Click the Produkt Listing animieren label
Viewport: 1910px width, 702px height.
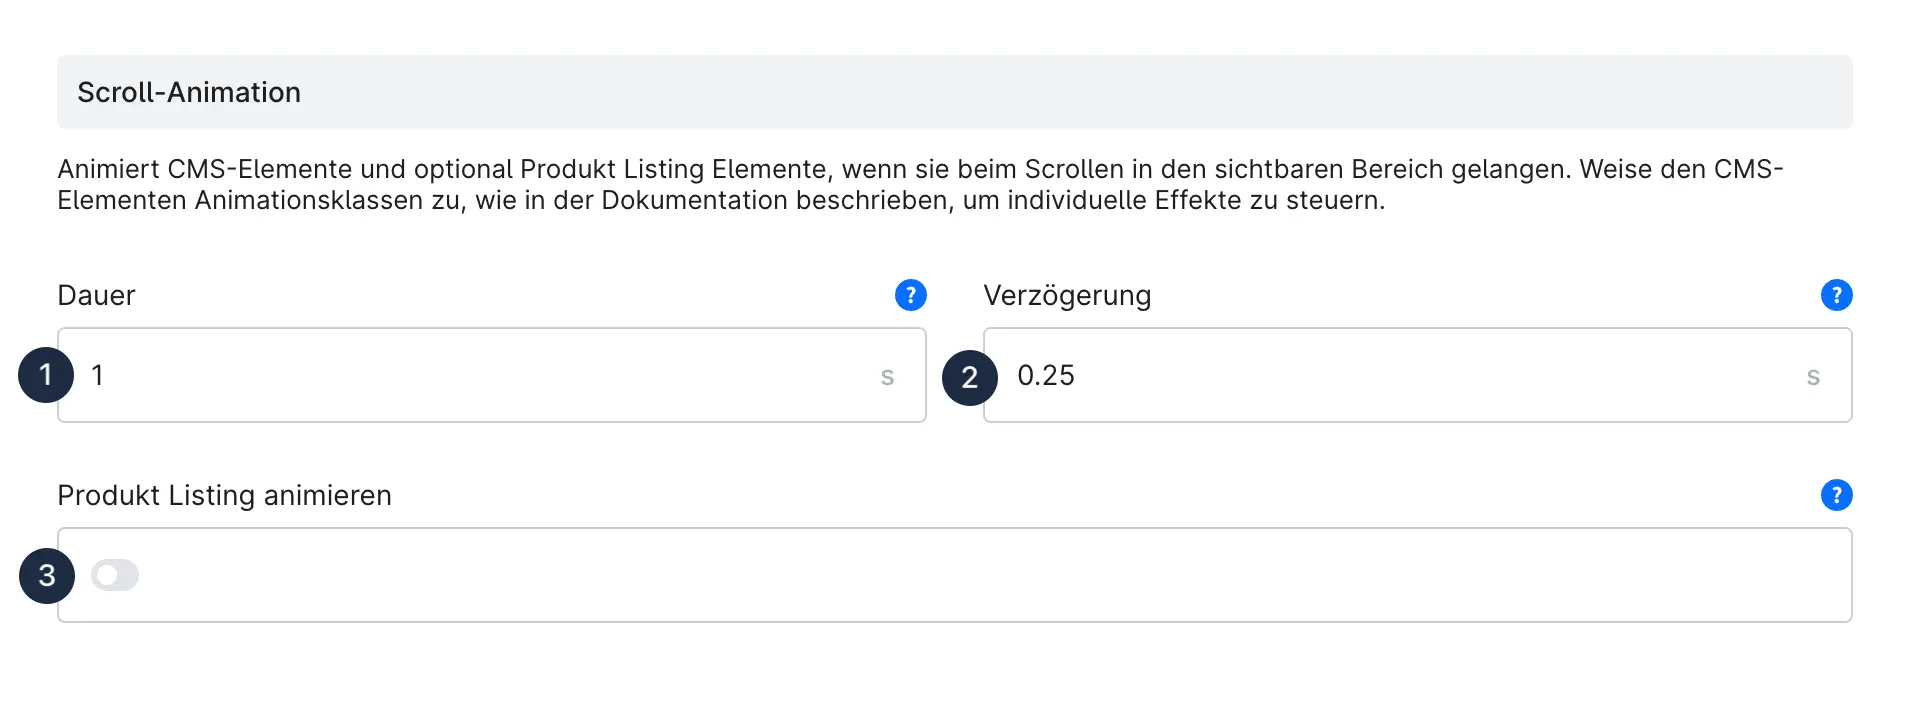[224, 495]
